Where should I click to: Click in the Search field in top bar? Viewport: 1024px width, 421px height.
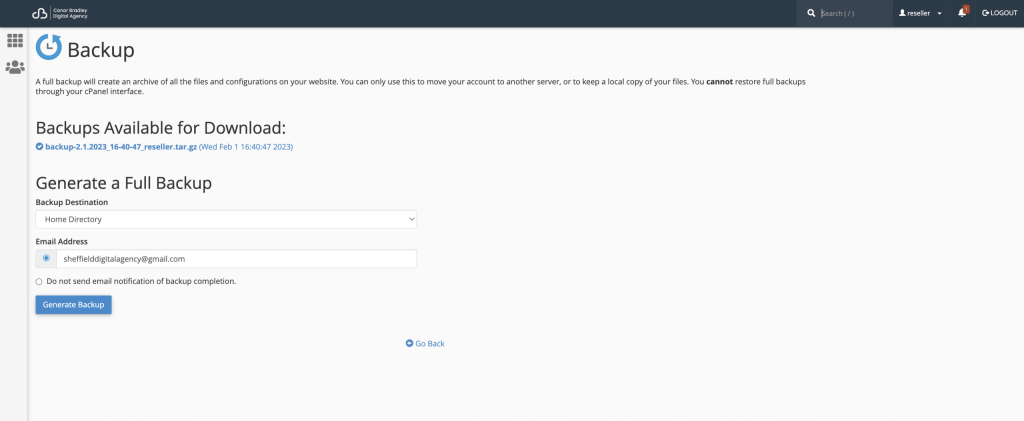[852, 13]
